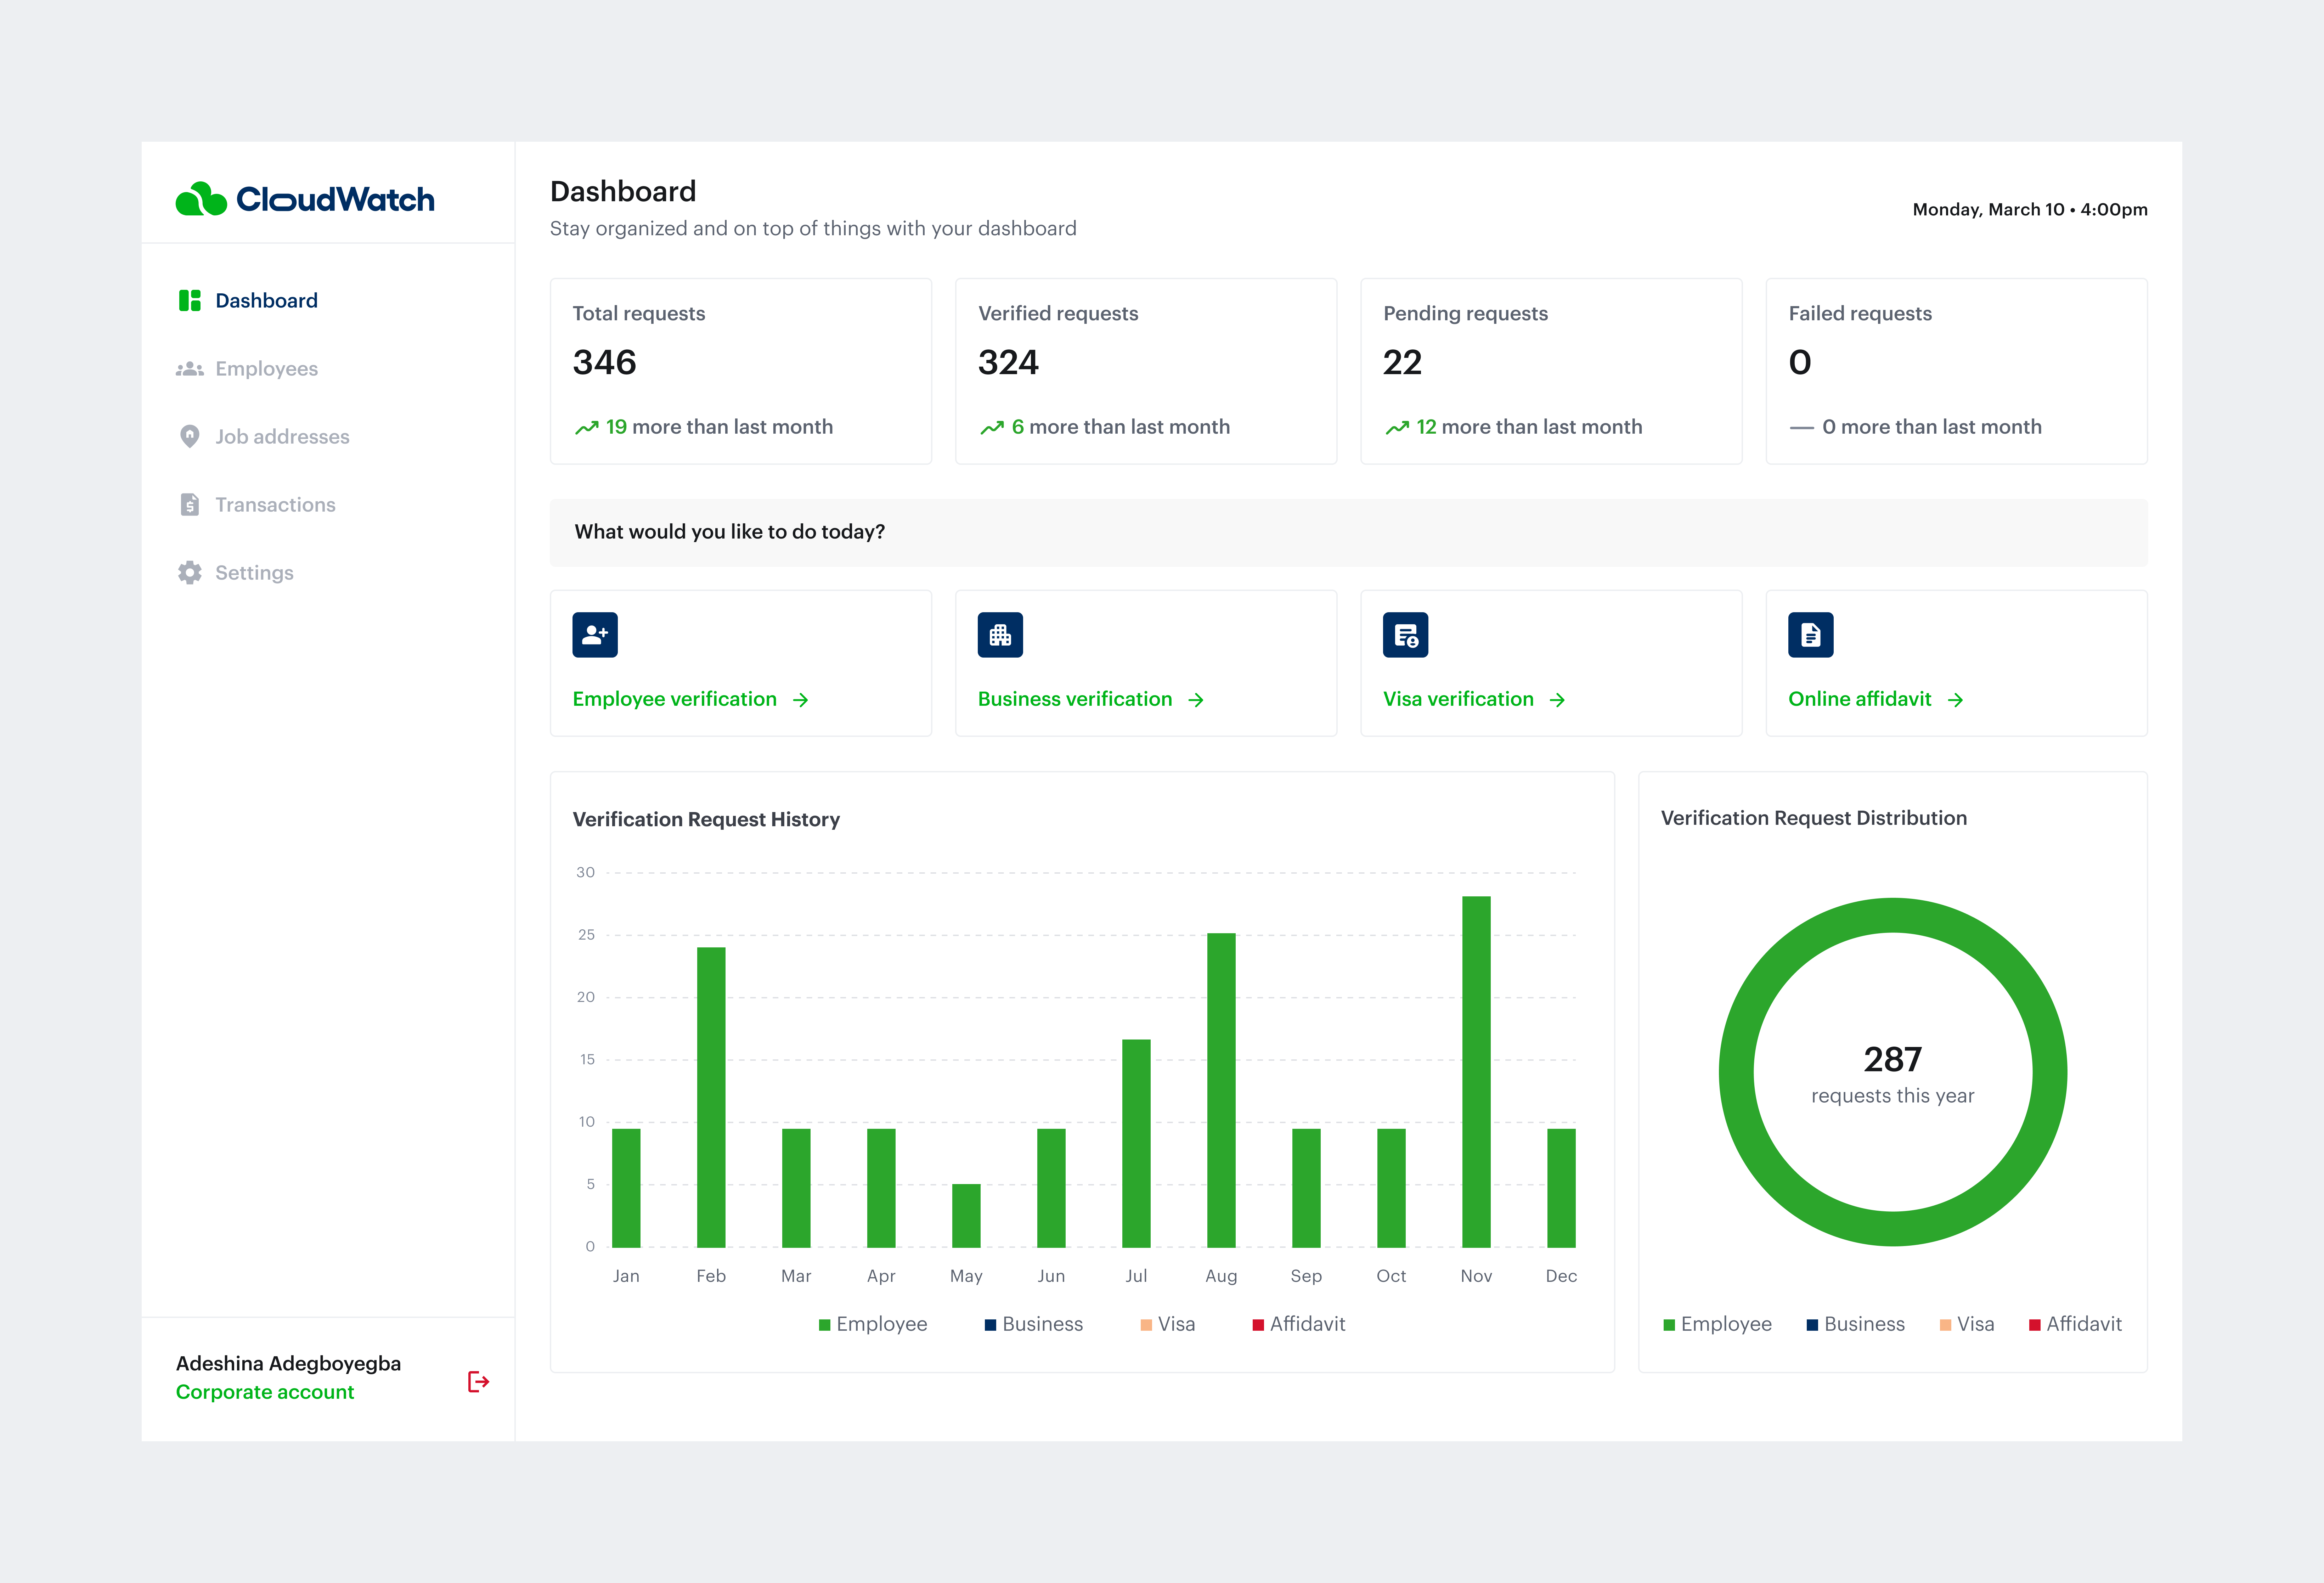Click the CloudWatch brand name text
This screenshot has height=1583, width=2324.
click(335, 200)
